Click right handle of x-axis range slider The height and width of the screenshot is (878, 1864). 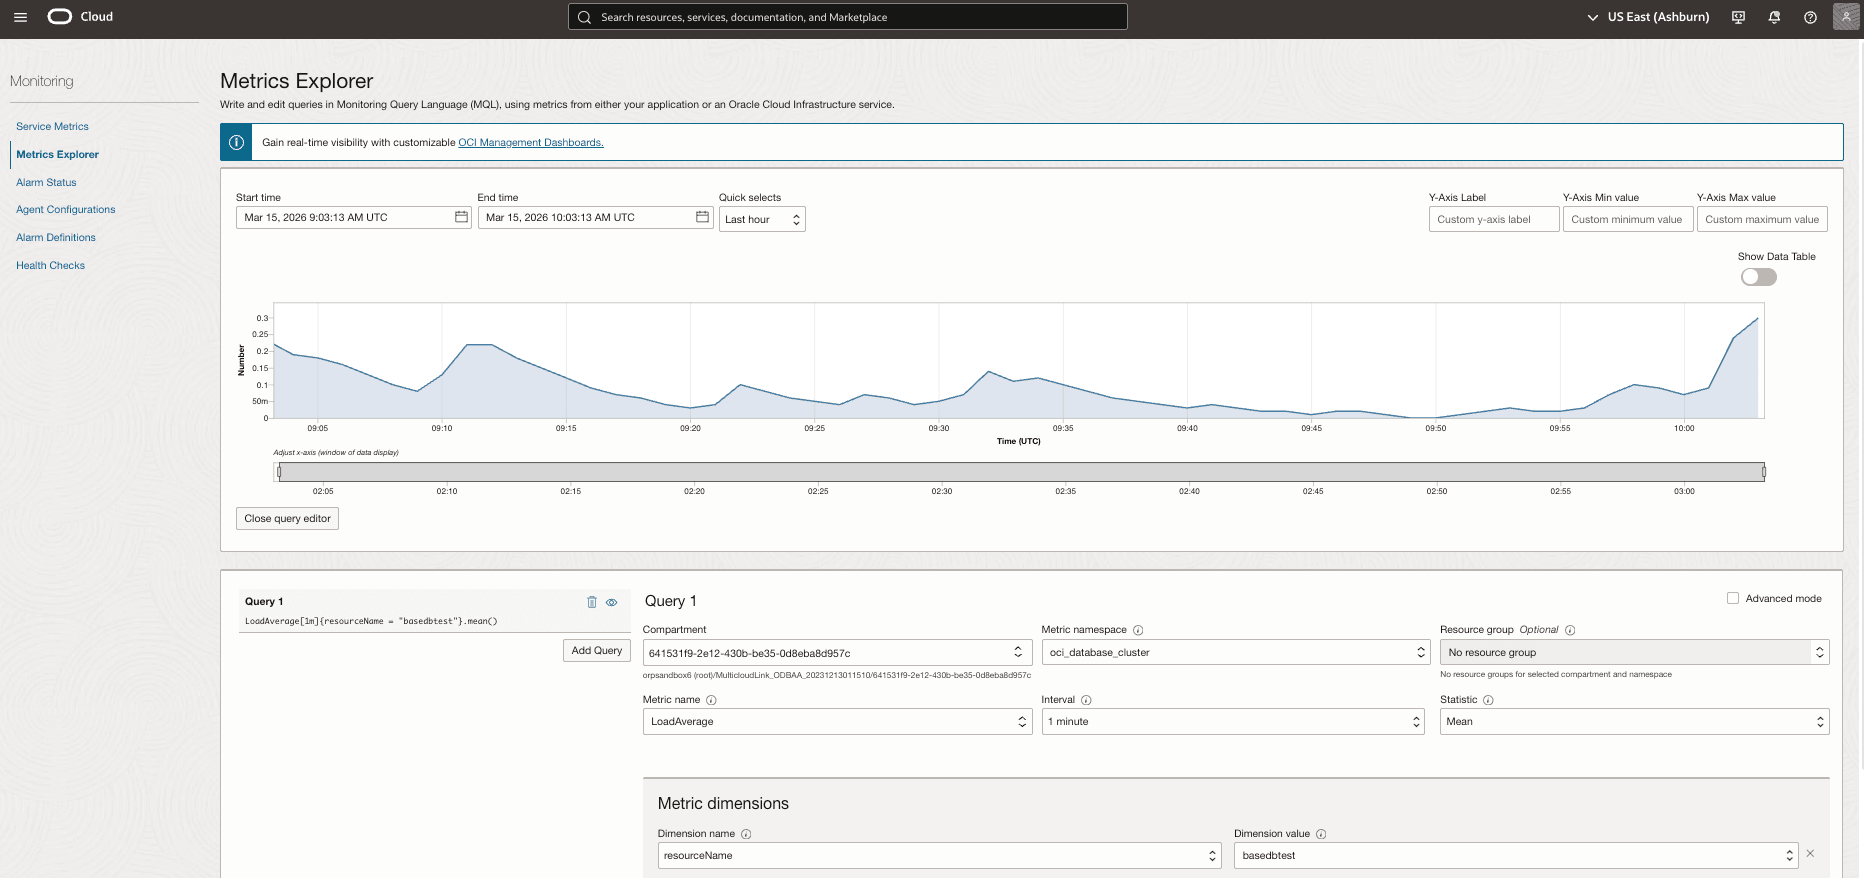(1763, 471)
